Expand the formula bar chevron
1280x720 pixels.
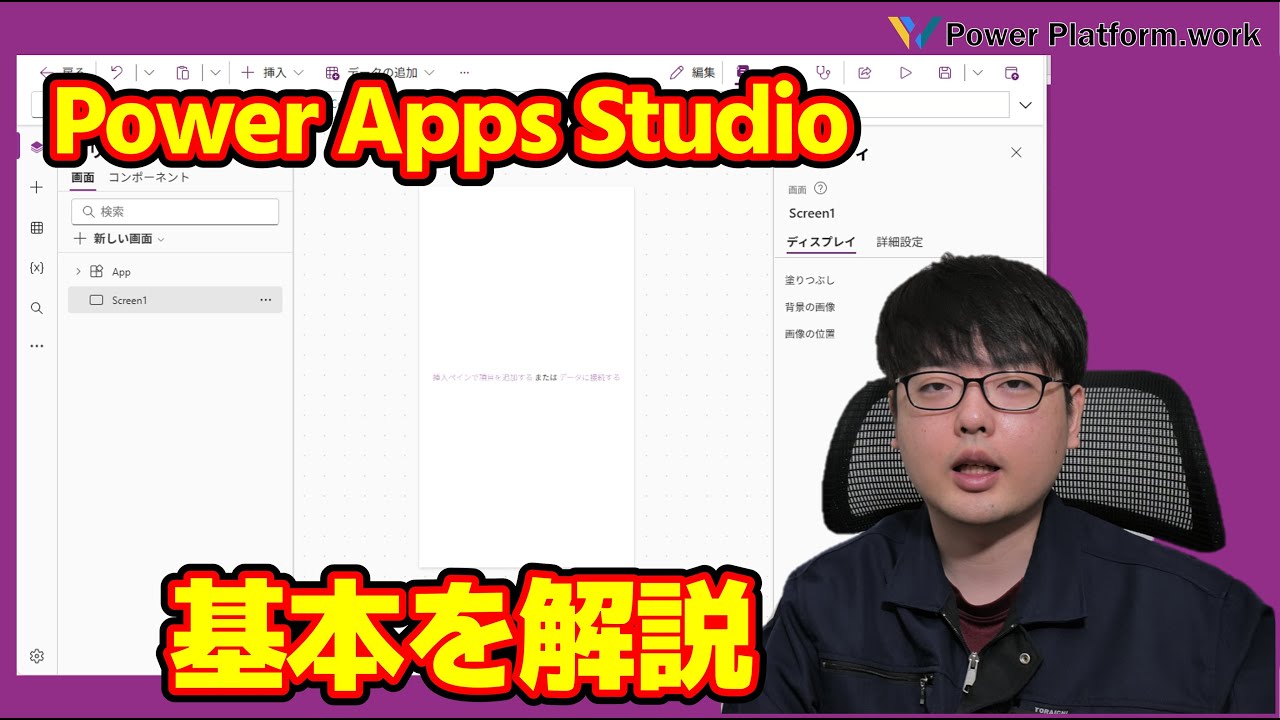1025,105
